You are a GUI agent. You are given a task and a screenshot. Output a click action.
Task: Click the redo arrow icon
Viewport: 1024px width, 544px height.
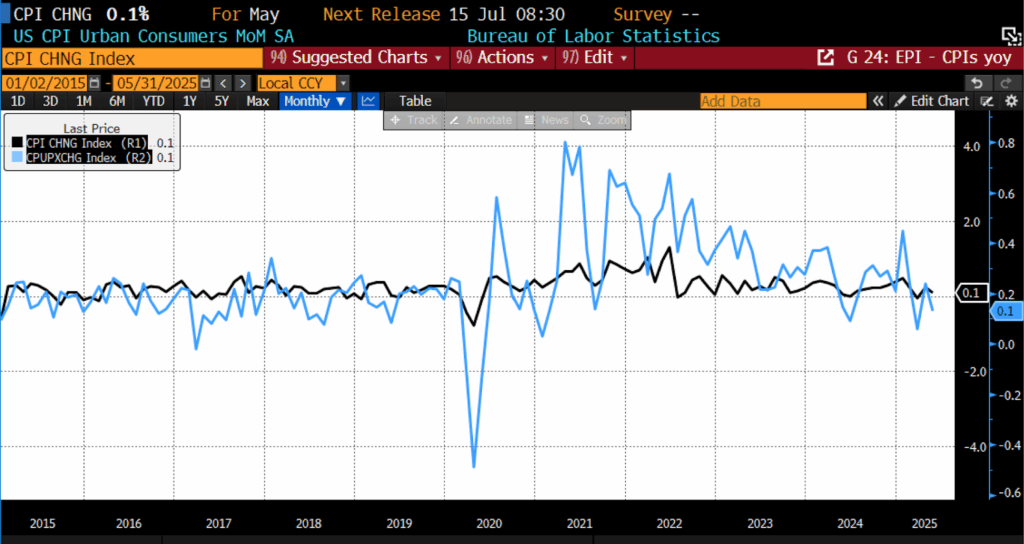1007,82
